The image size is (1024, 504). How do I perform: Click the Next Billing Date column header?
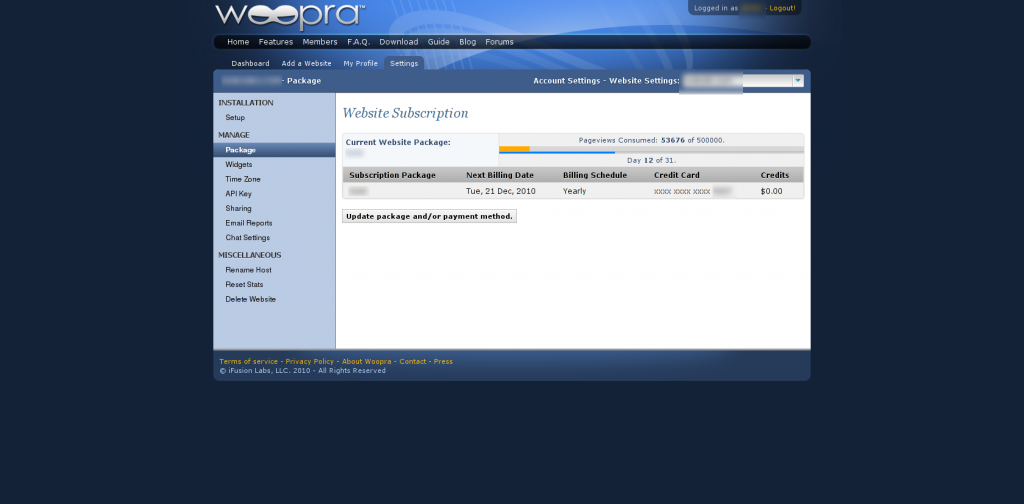coord(500,175)
